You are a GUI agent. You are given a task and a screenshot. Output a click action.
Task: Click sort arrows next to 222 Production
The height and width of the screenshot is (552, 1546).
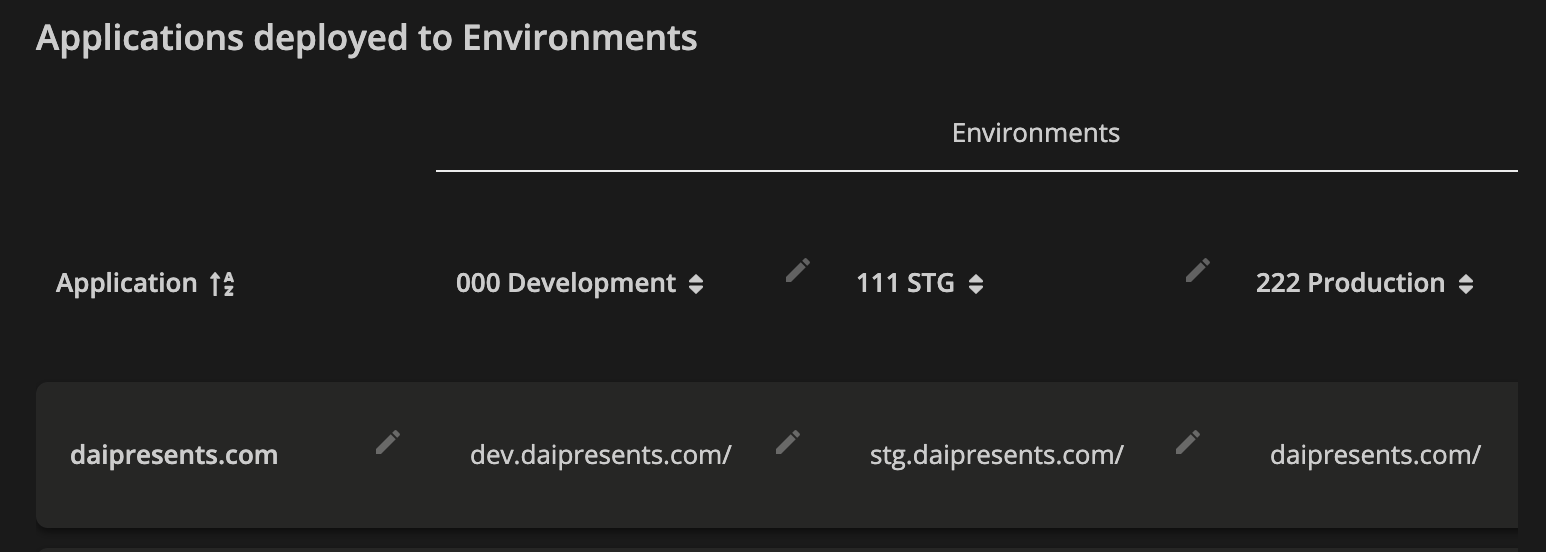1466,284
